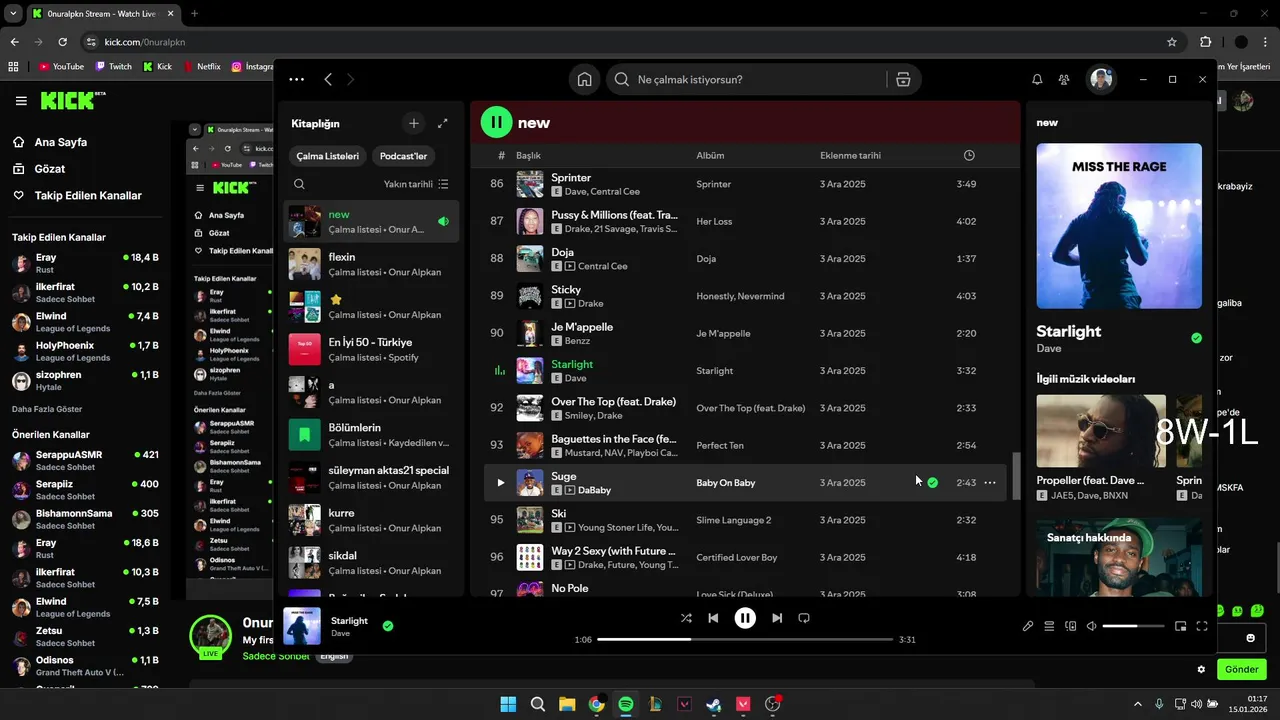1280x720 pixels.
Task: Click the Slime Language 2 album
Action: click(x=733, y=520)
